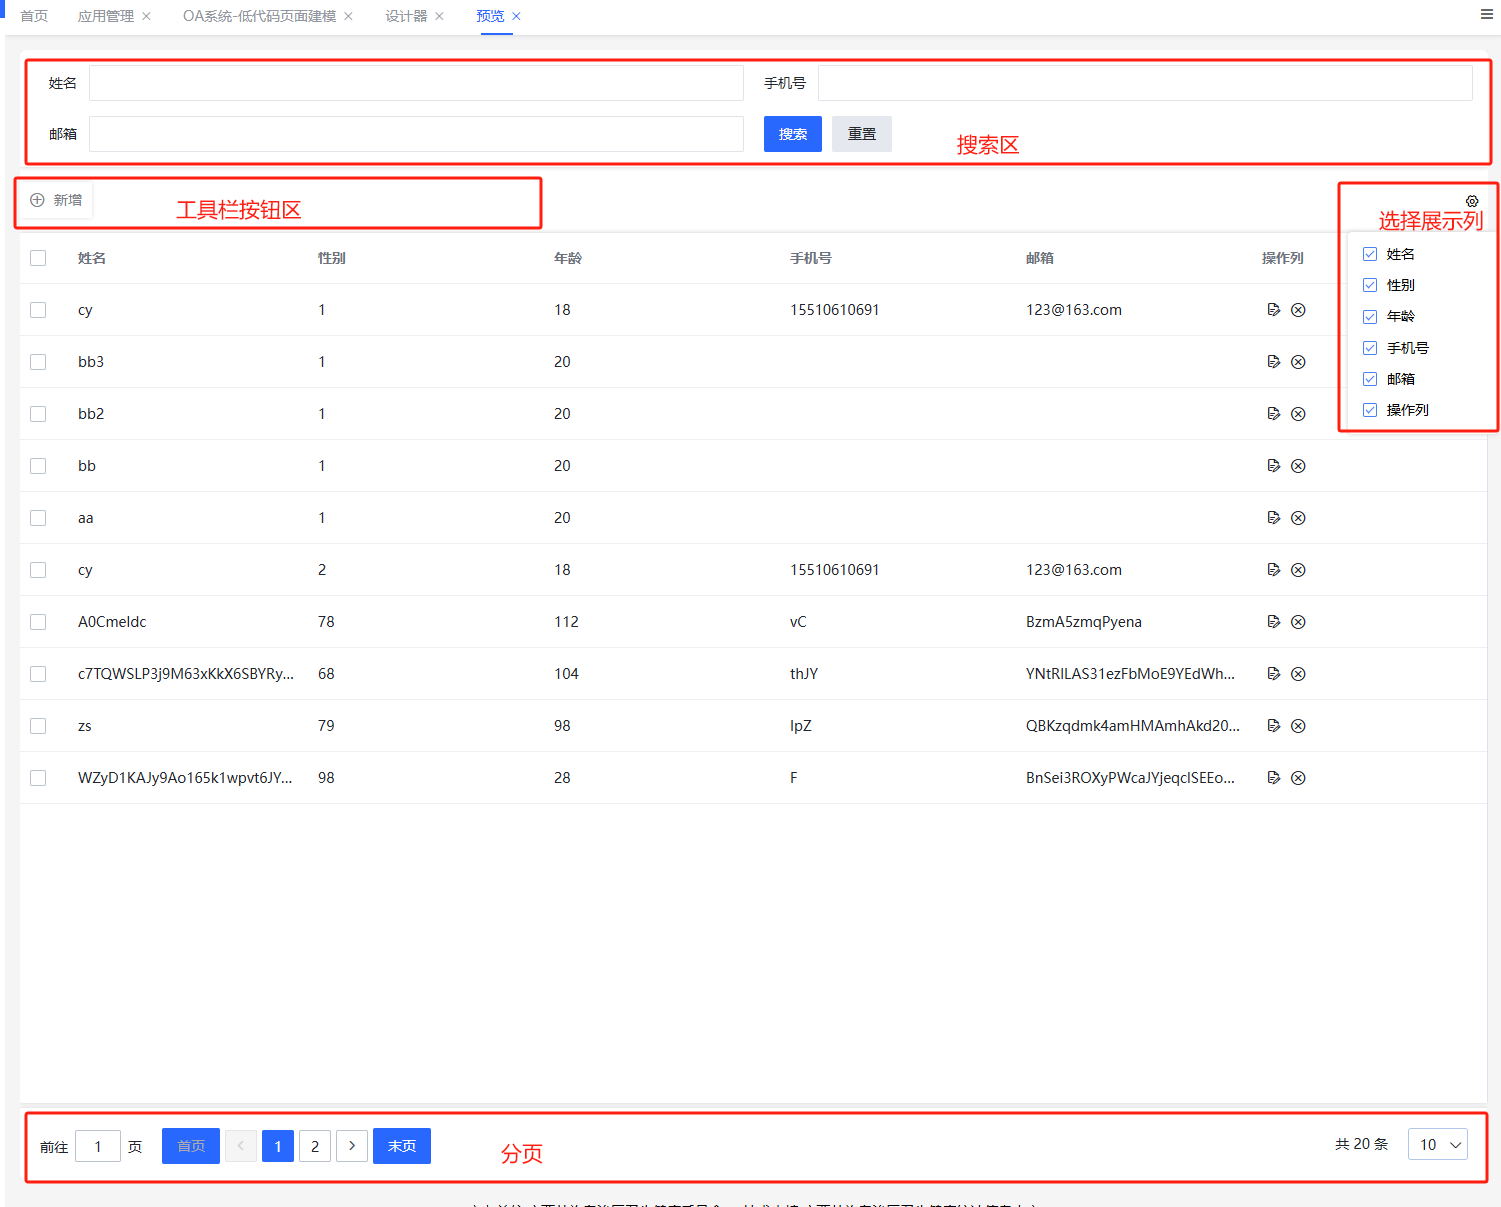Open the column settings gear icon

coord(1472,201)
